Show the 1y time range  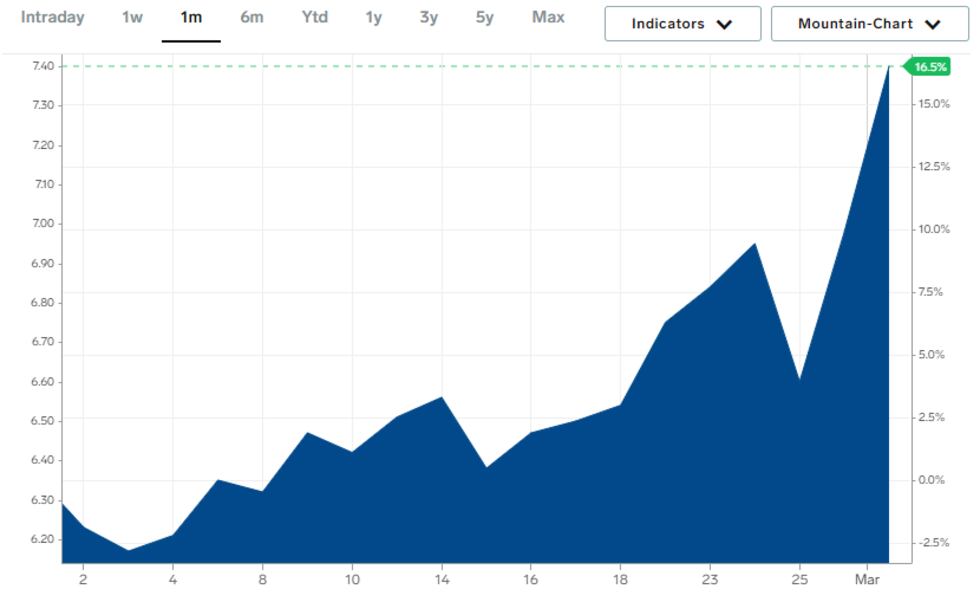pos(374,18)
